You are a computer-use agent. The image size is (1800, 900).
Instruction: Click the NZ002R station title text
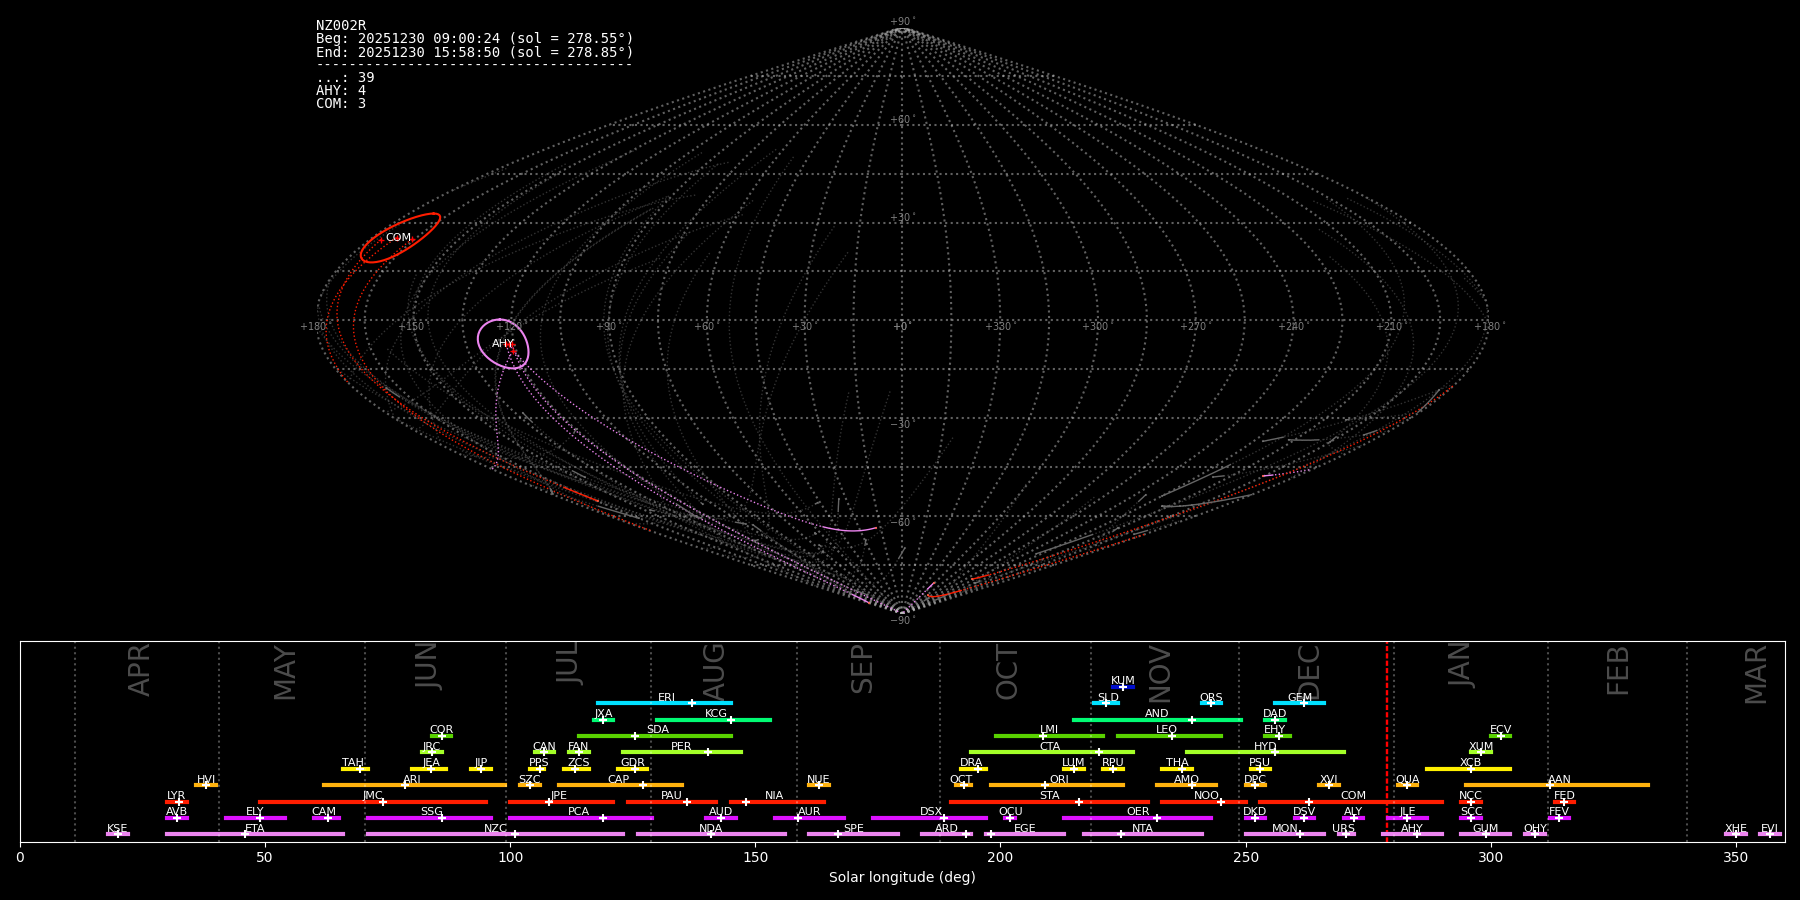tap(341, 25)
